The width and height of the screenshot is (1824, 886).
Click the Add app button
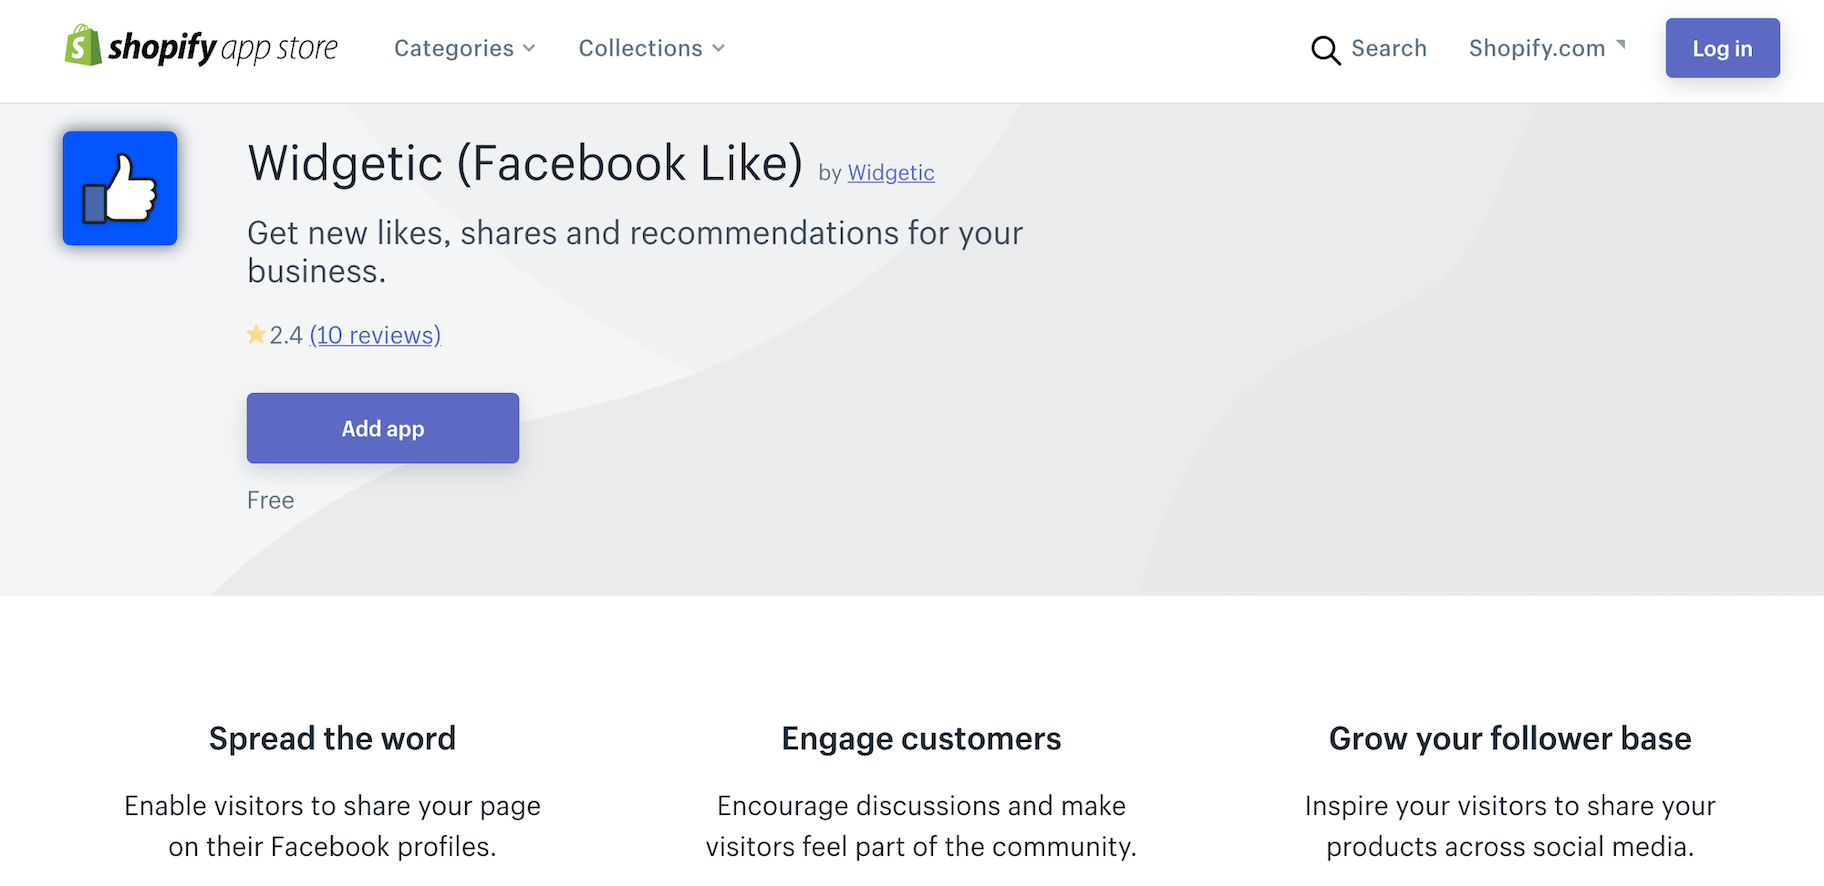[382, 428]
